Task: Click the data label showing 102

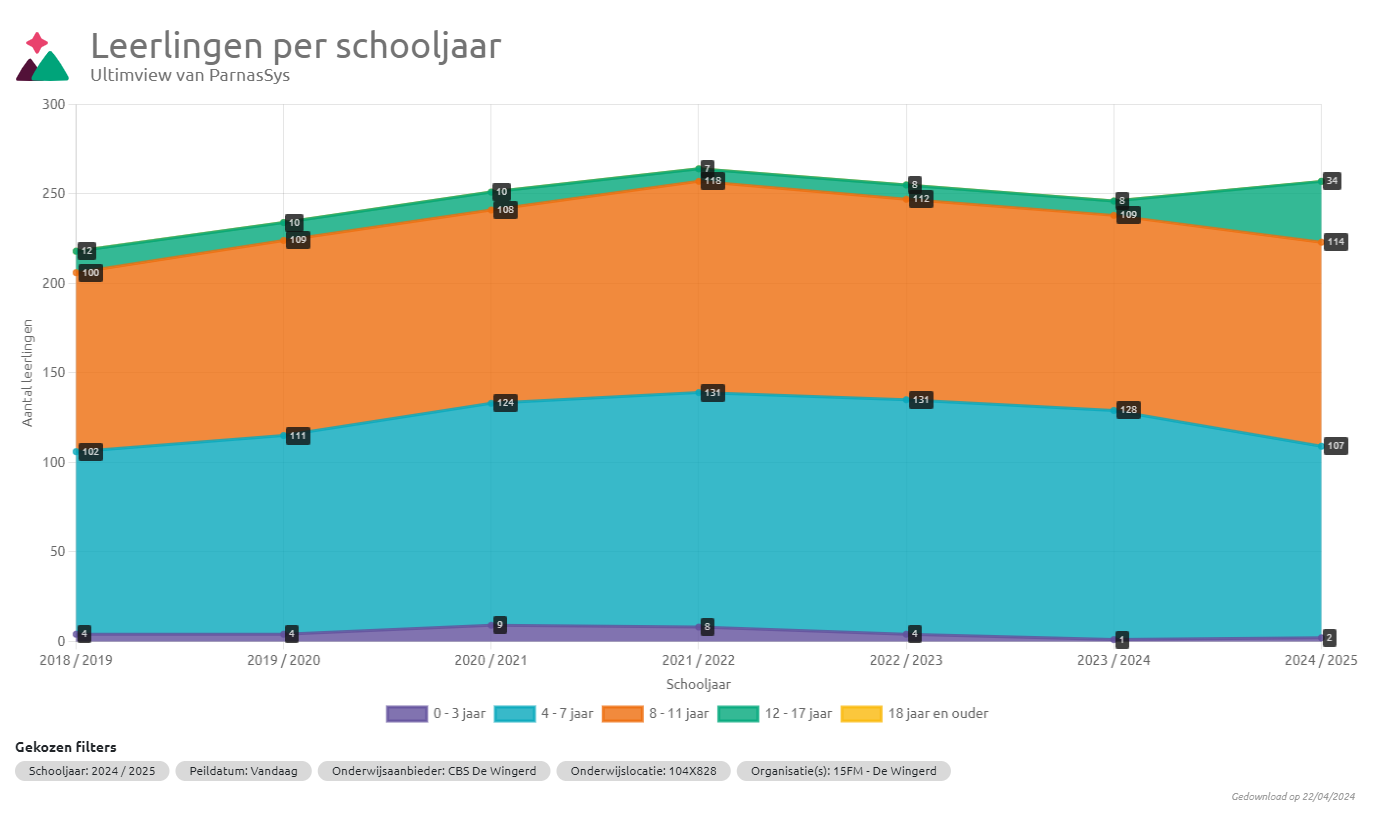Action: 90,452
